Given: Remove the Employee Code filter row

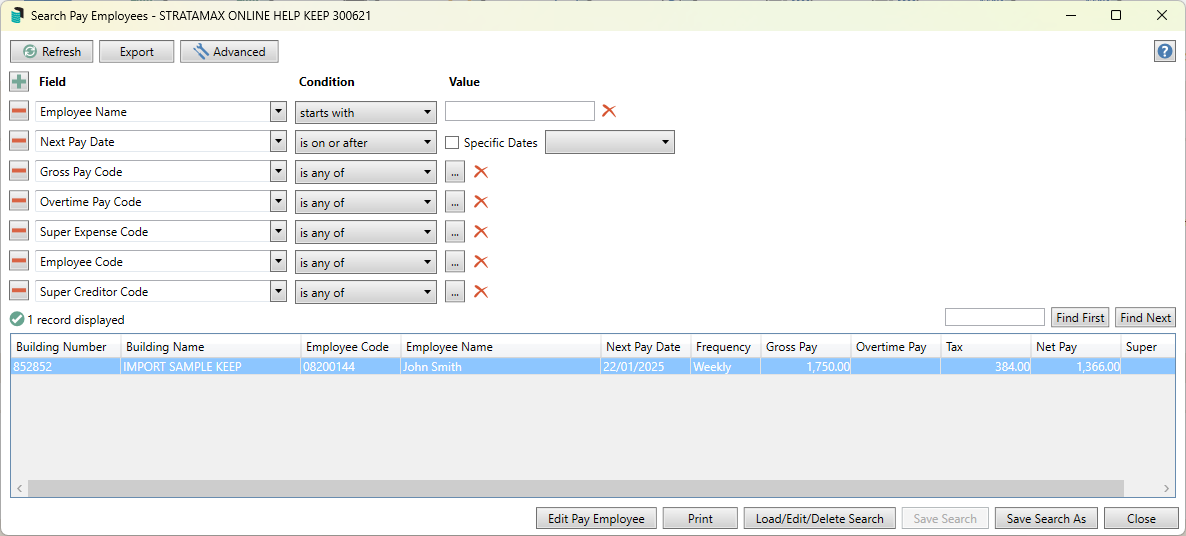Looking at the screenshot, I should click(x=20, y=262).
